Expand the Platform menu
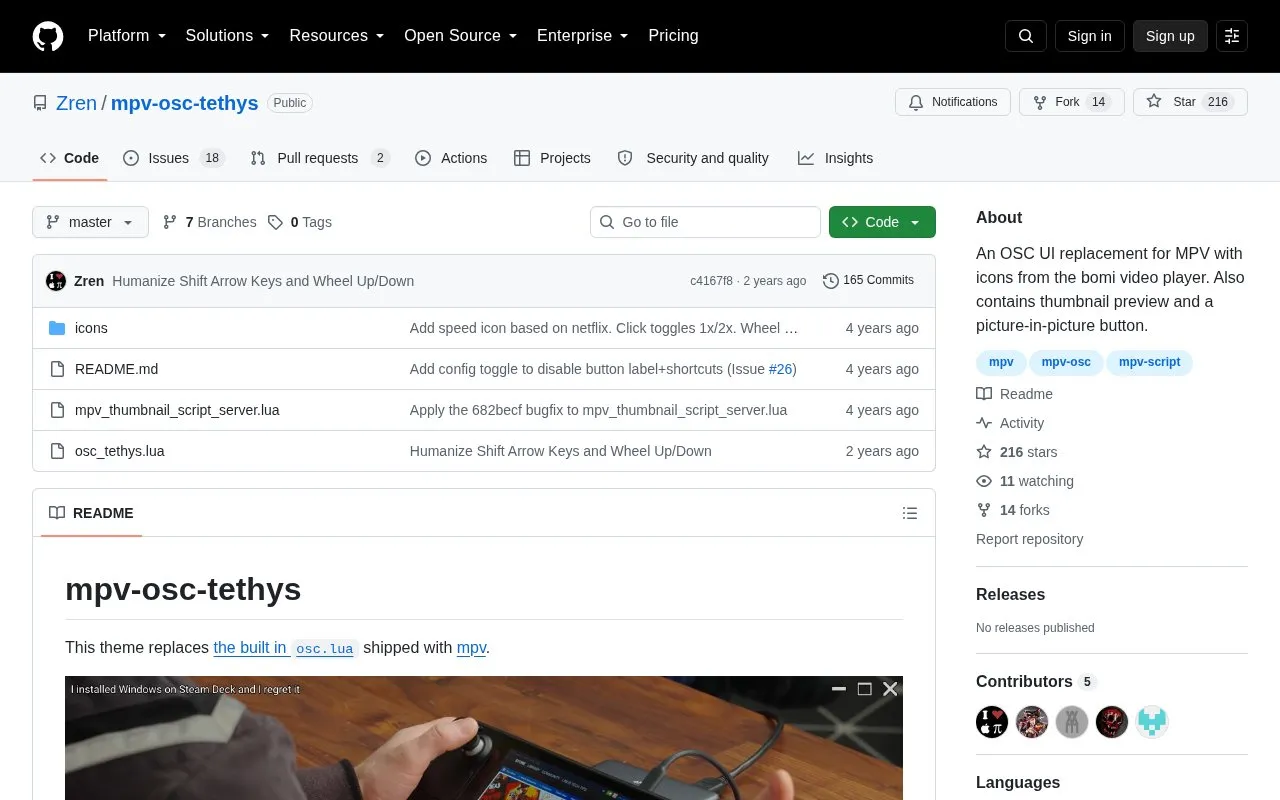Screen dimensions: 1280x800 (127, 36)
